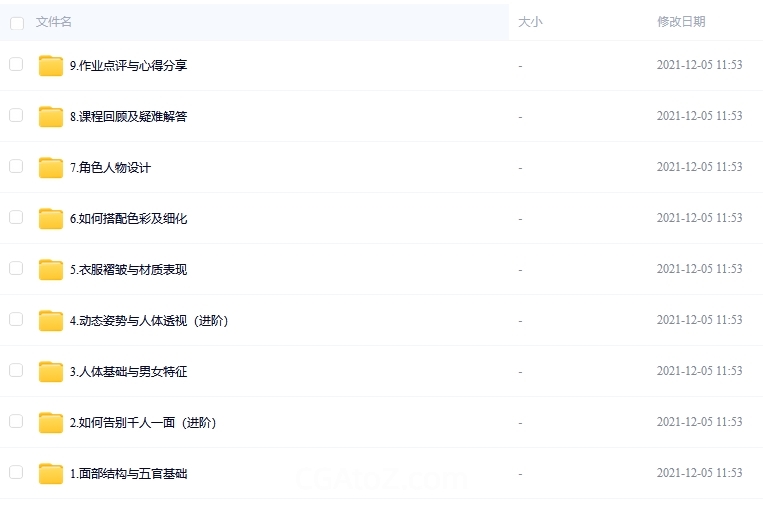763x509 pixels.
Task: Click folder icon for 9.作业点评与心得分享
Action: click(x=51, y=66)
